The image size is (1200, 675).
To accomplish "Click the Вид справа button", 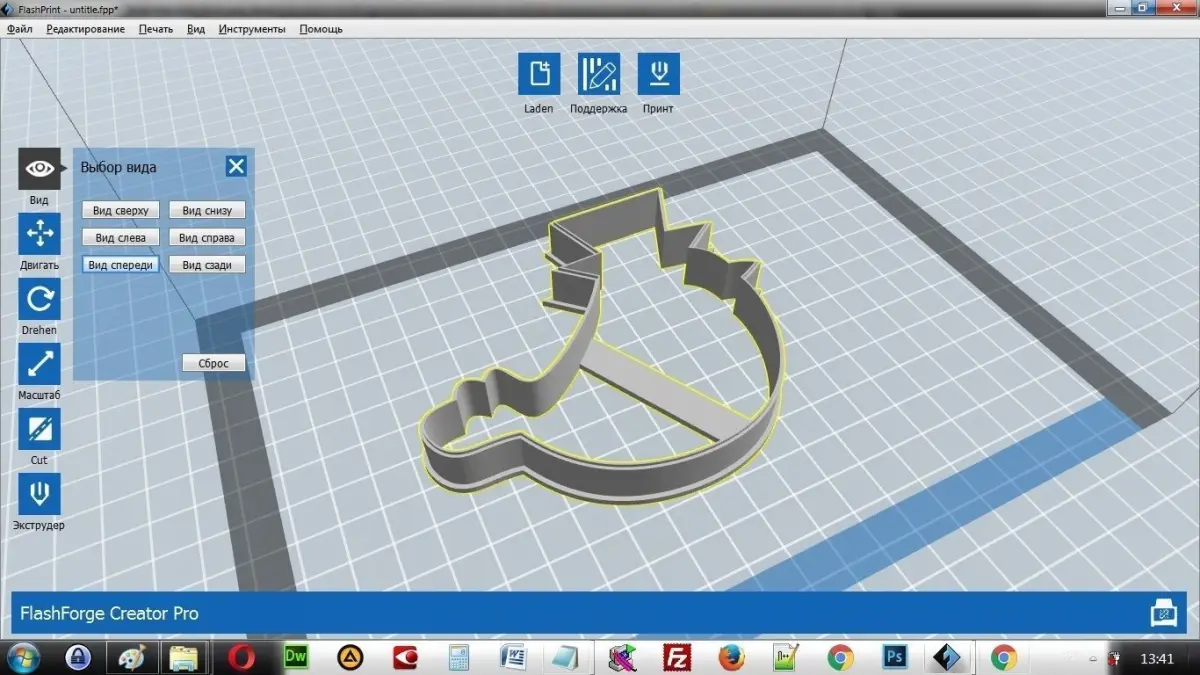I will [x=207, y=237].
